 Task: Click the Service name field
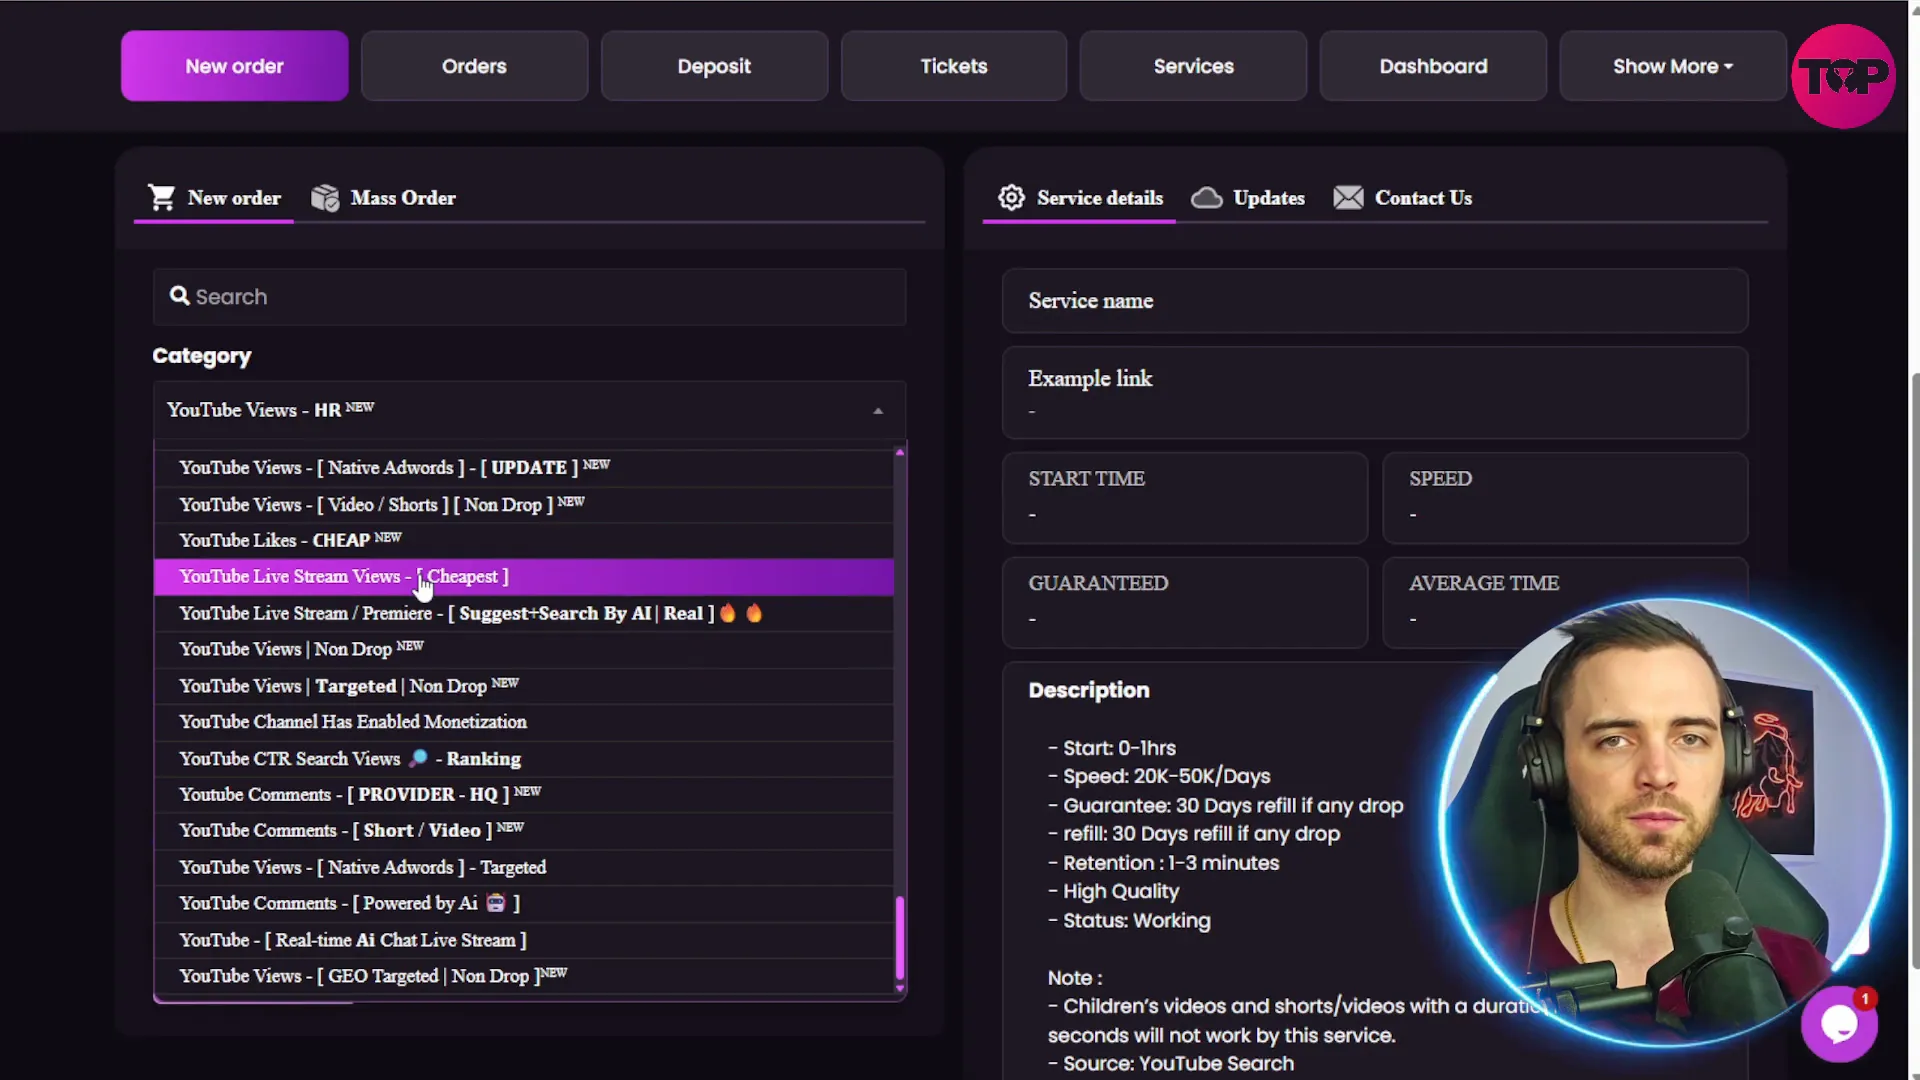tap(1375, 301)
